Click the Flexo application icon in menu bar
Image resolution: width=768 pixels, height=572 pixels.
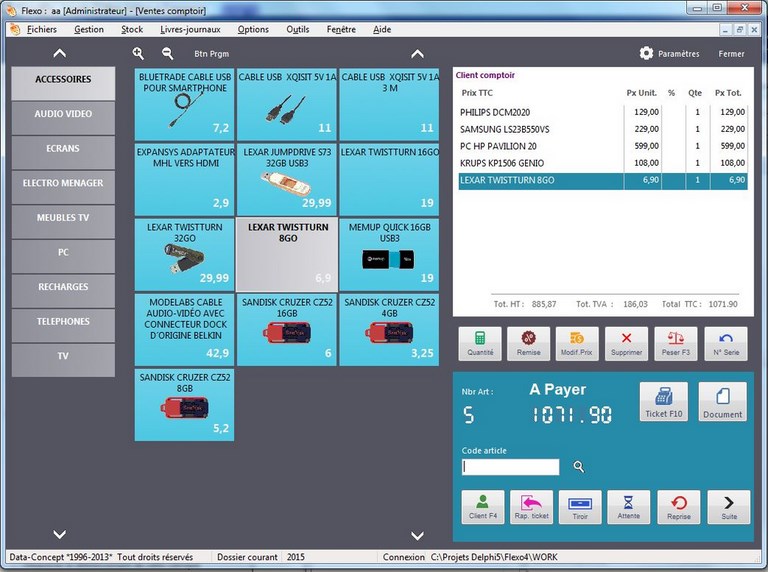click(15, 29)
